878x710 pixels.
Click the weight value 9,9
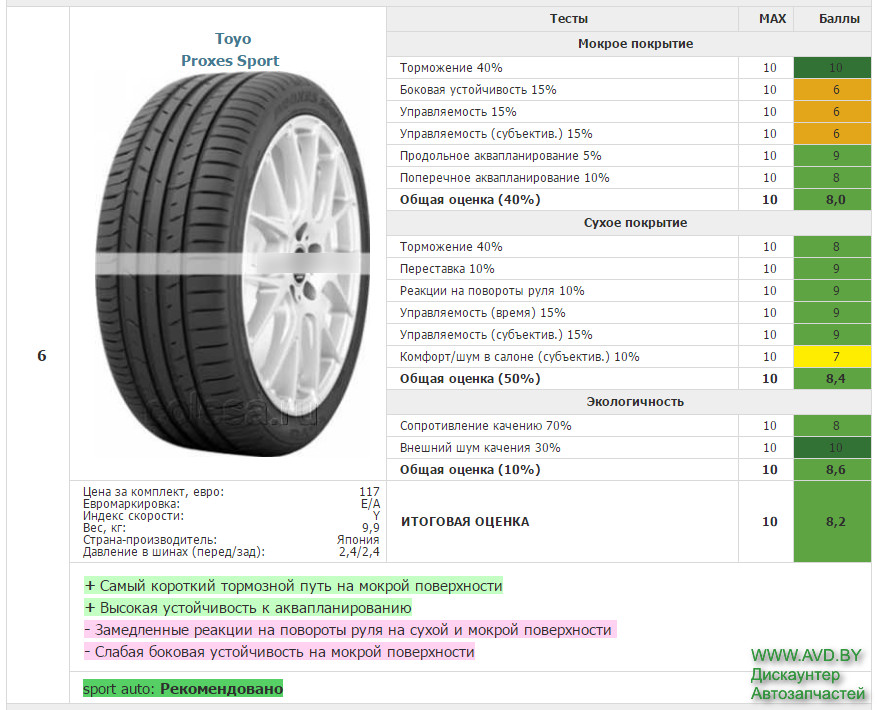tap(371, 528)
